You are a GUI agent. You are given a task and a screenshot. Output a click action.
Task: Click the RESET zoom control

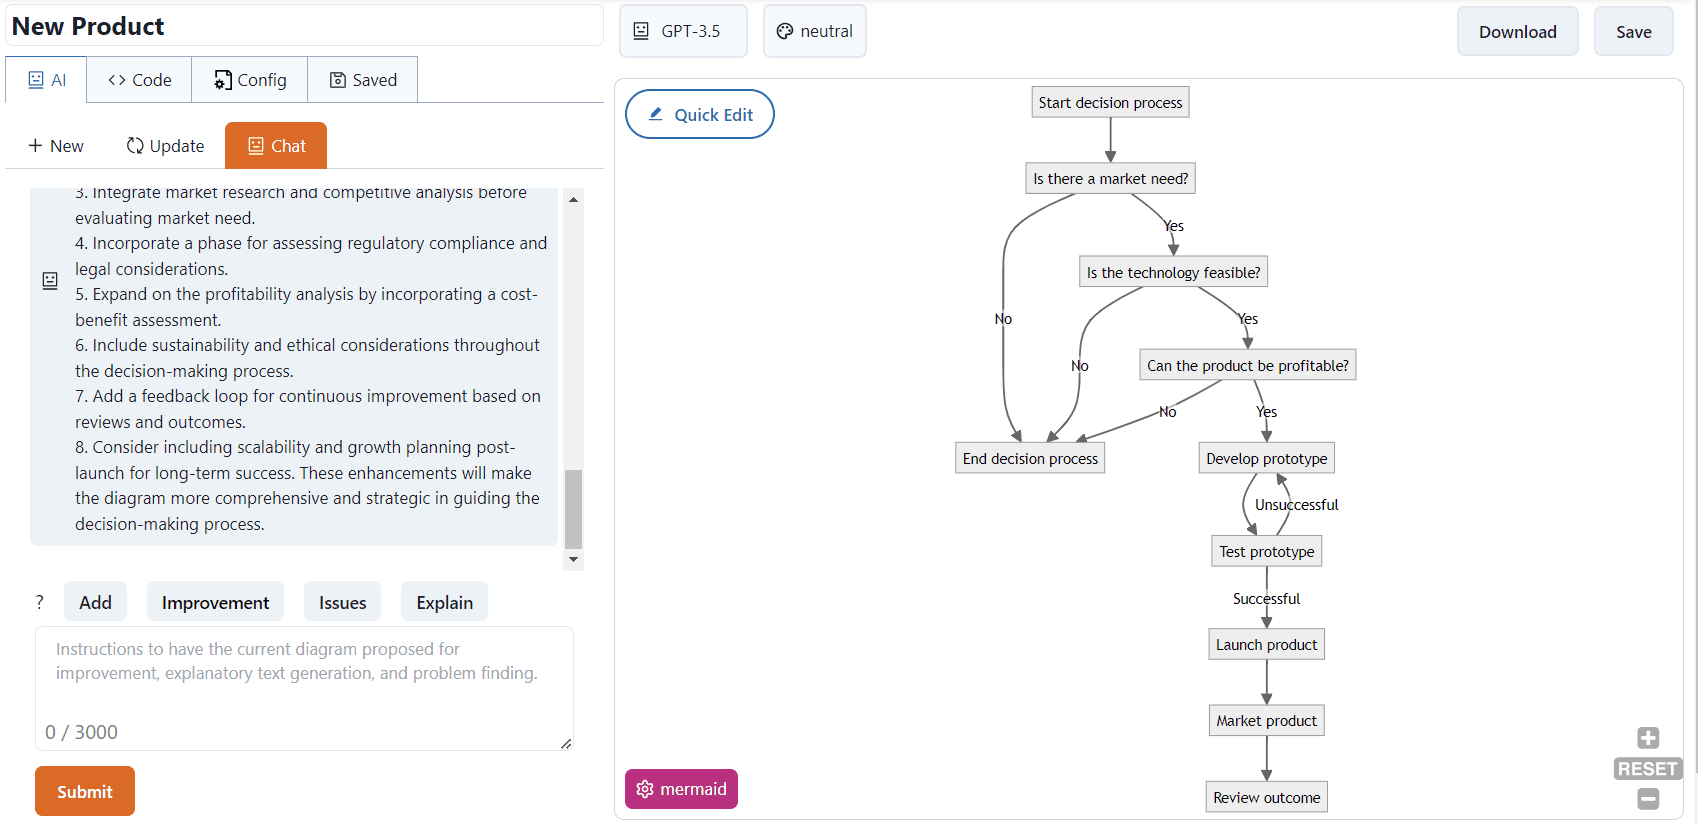(x=1648, y=768)
